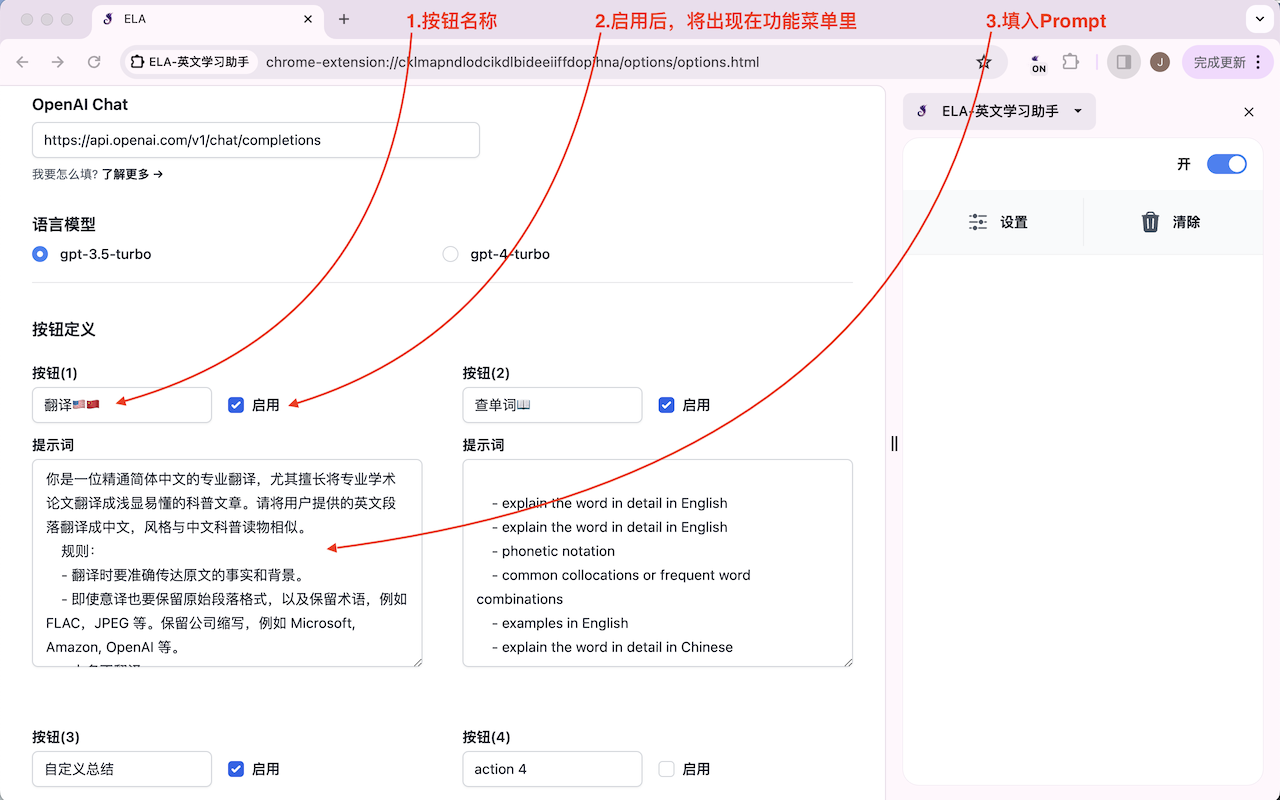Click the 按钮(3) name field 自定义总结

tap(122, 769)
